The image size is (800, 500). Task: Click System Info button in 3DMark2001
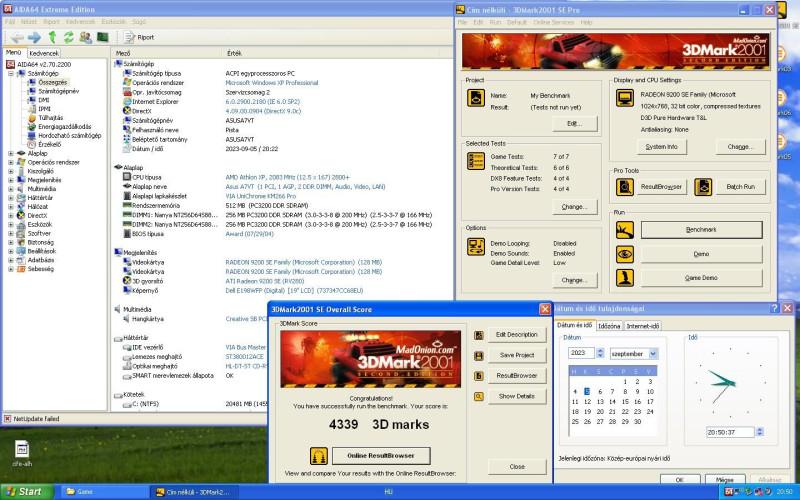pos(662,147)
